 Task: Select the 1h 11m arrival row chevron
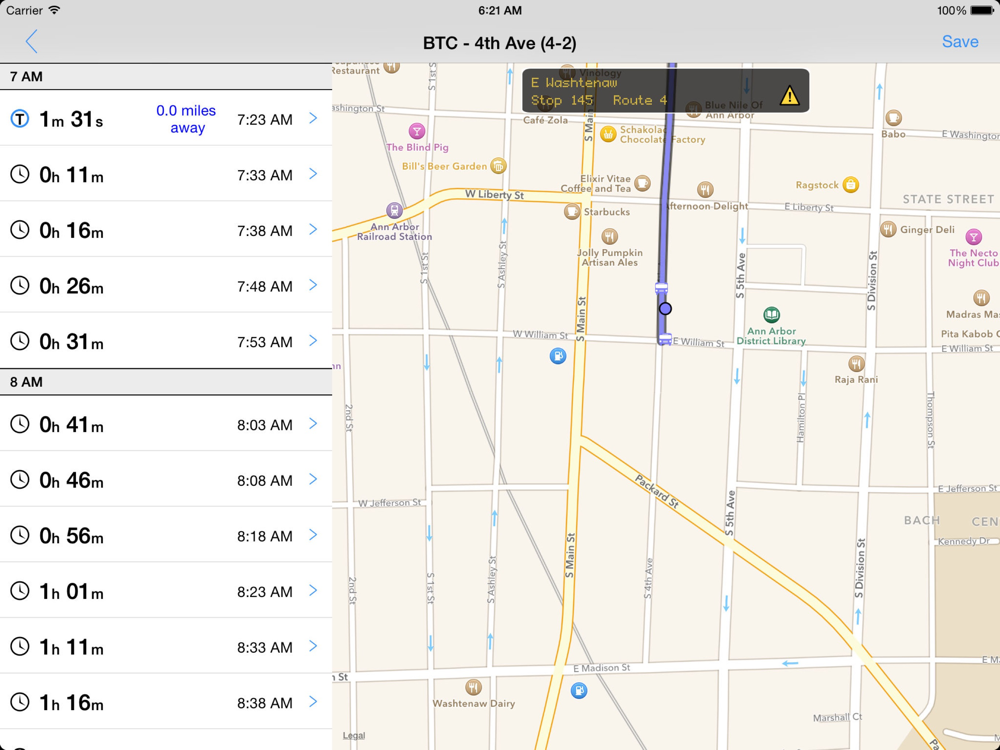(x=313, y=645)
